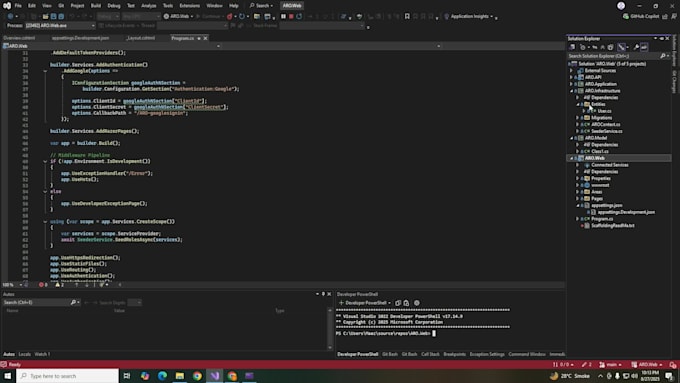Open Properties wrench icon in Solution Explorer

(x=636, y=47)
